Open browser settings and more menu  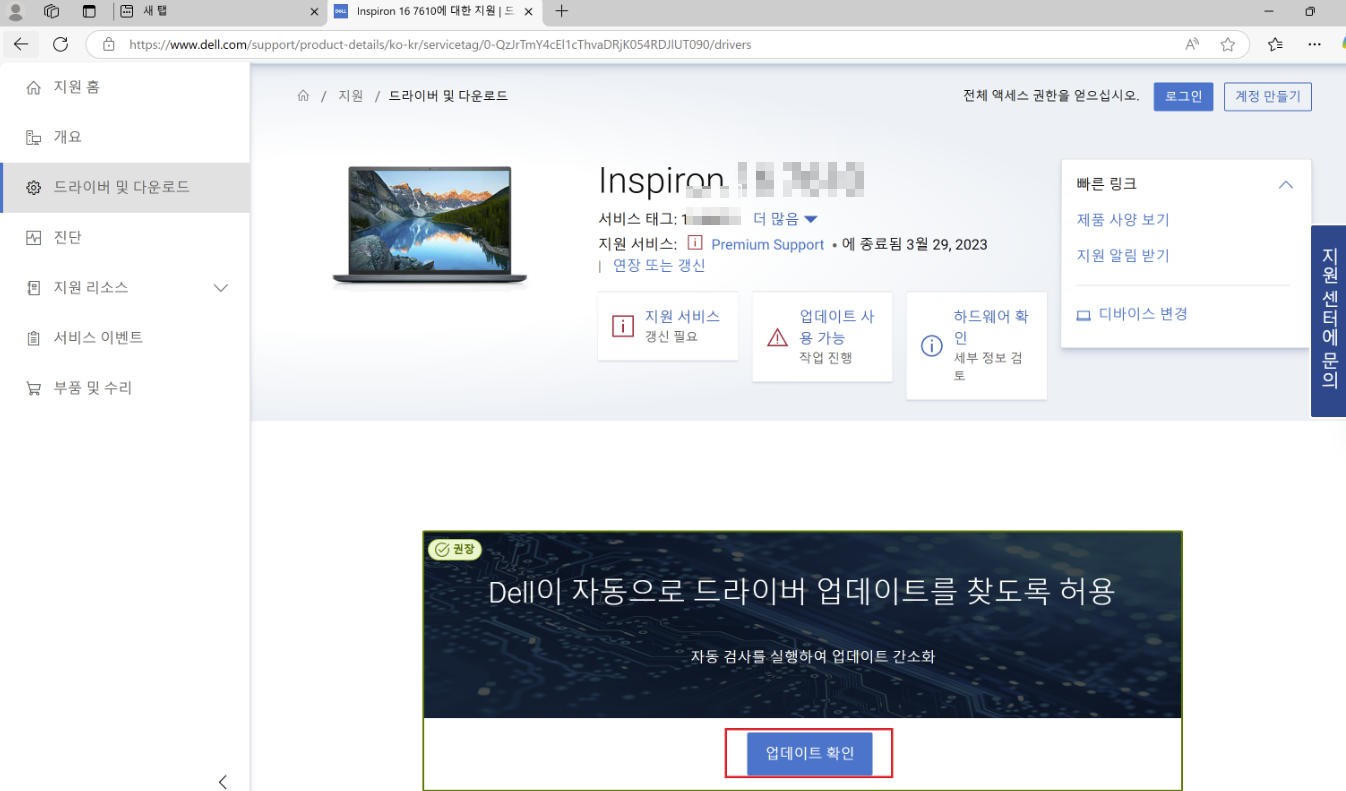point(1315,44)
